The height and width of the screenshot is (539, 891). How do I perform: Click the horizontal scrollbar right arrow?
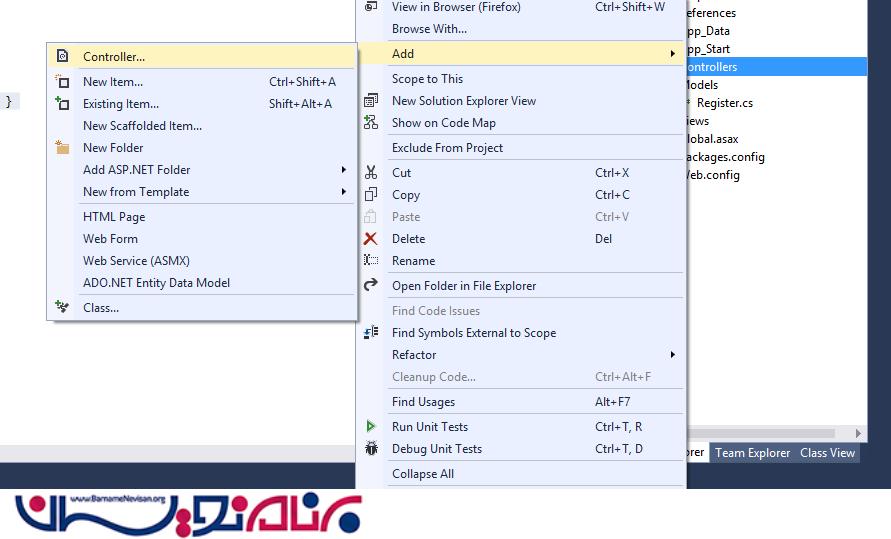[859, 433]
